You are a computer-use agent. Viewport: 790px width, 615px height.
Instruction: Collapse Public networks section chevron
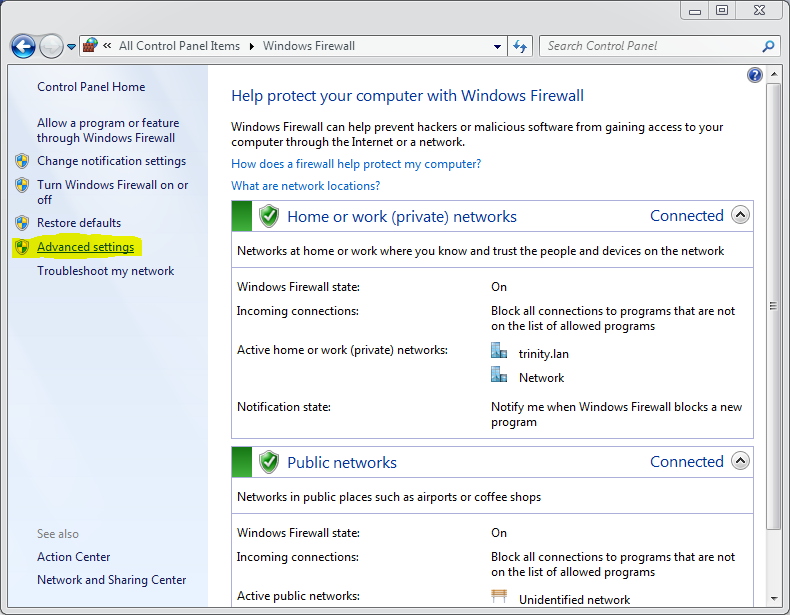pyautogui.click(x=740, y=461)
